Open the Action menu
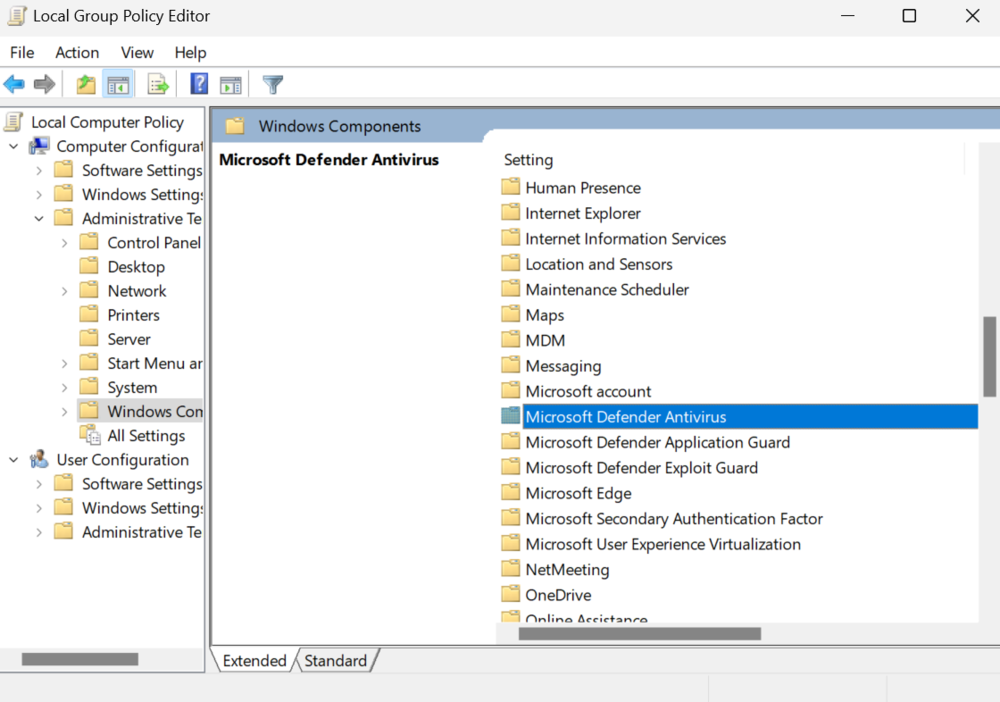 77,52
